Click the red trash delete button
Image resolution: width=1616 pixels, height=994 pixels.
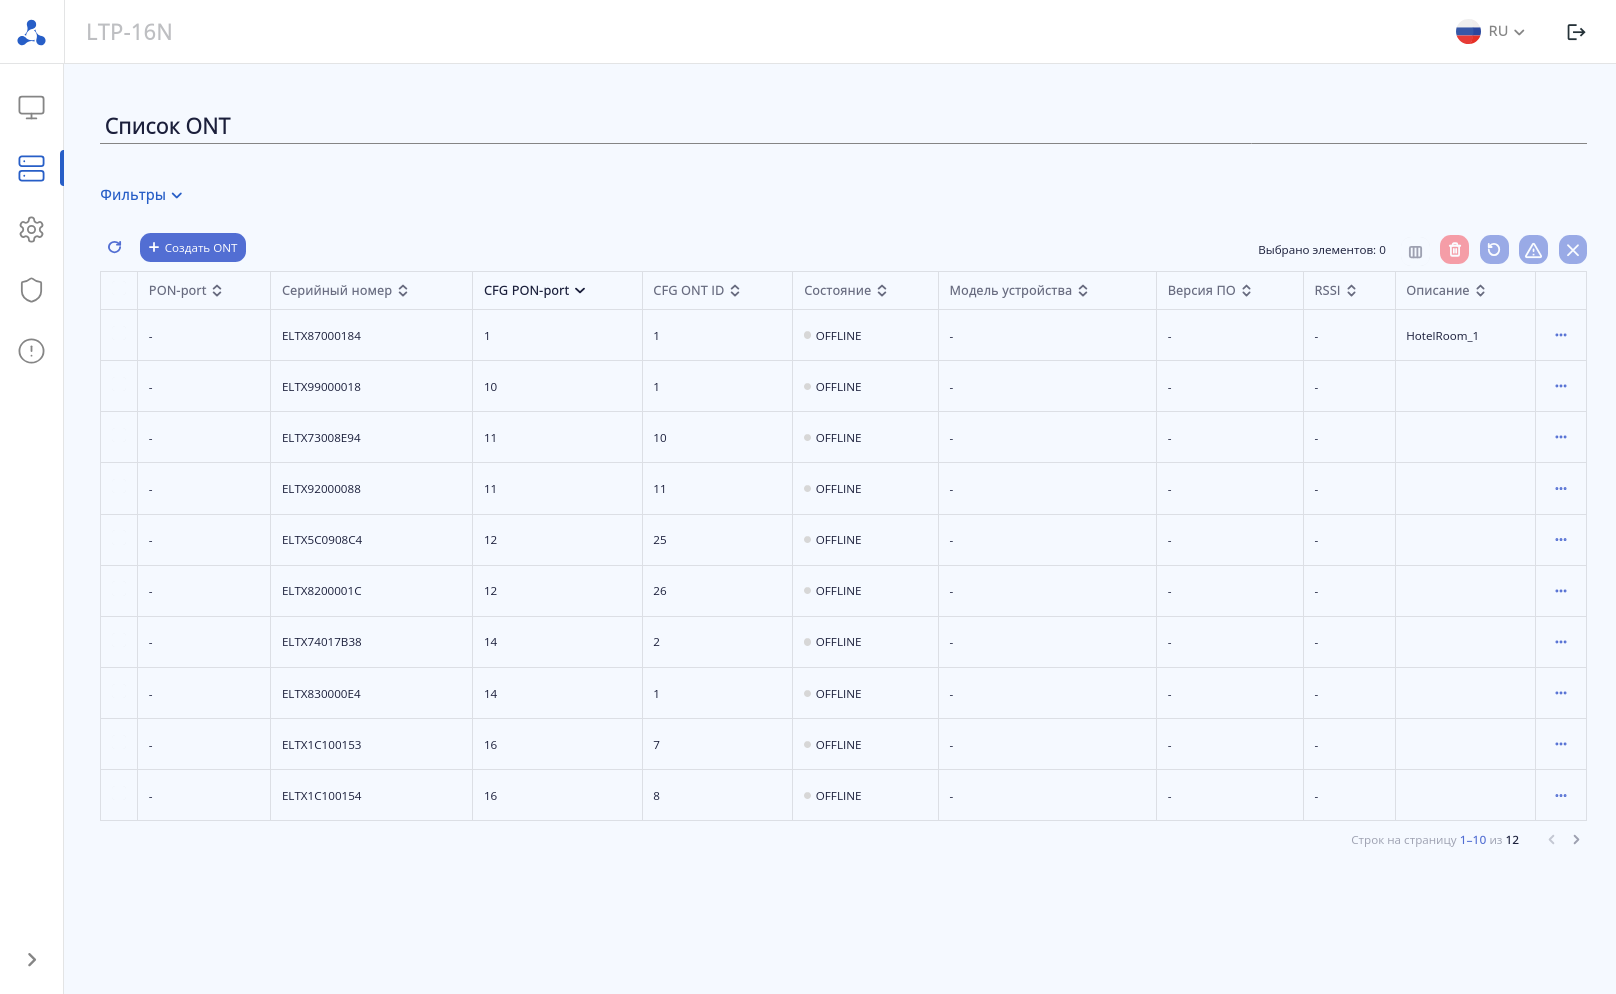click(1455, 250)
